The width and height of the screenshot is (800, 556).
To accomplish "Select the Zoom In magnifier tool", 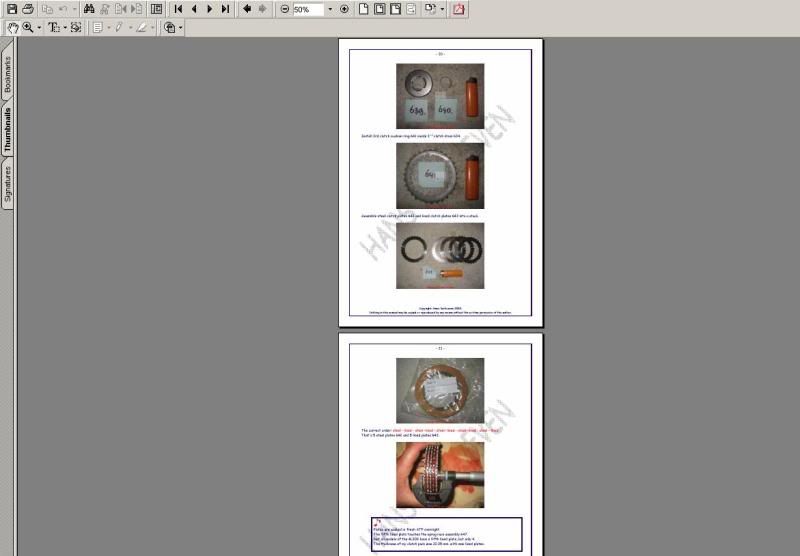I will point(28,28).
